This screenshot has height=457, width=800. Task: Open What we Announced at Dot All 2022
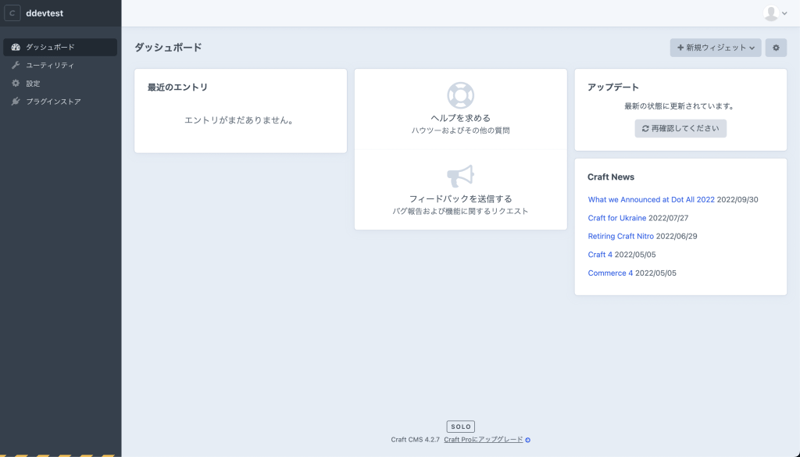tap(651, 199)
